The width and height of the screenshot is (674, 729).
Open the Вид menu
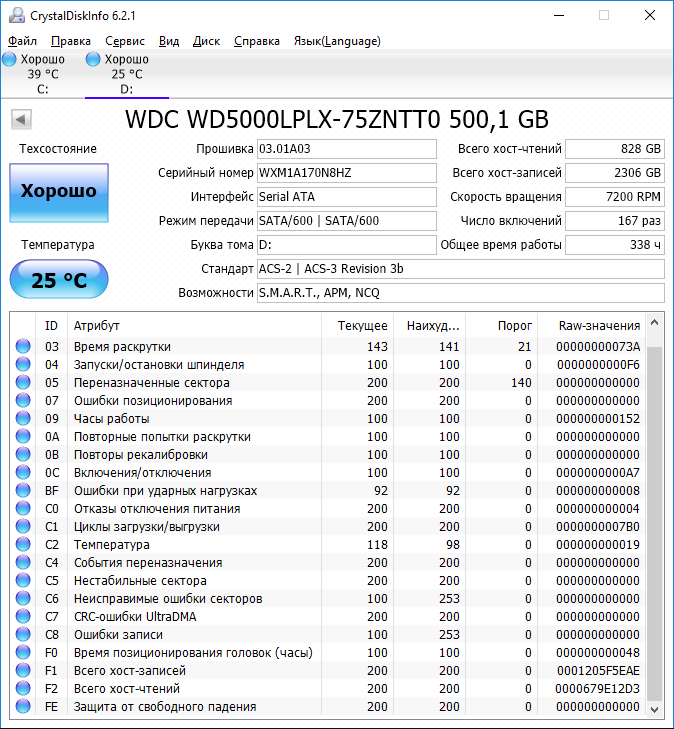[x=169, y=41]
